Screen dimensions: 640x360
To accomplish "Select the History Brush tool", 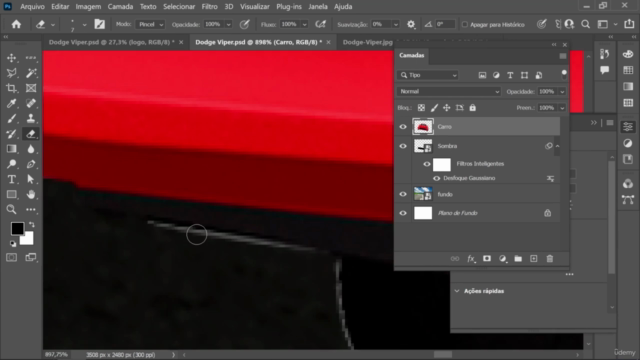I will coord(11,133).
